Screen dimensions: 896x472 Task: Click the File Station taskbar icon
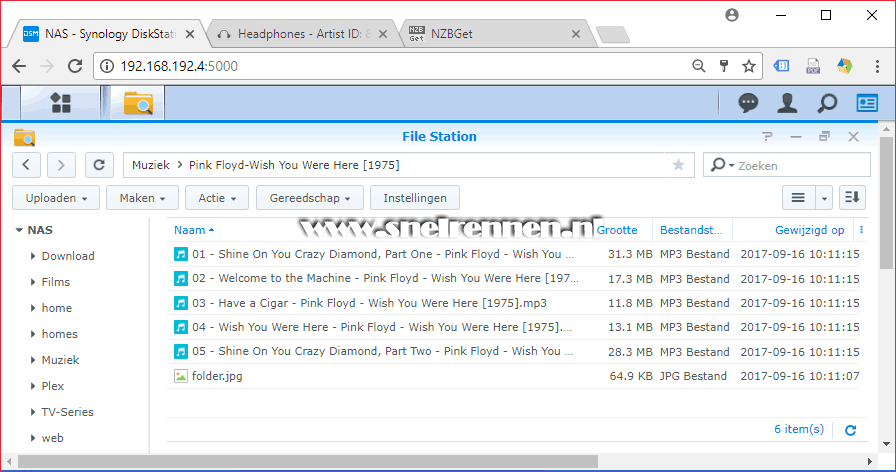click(x=138, y=103)
